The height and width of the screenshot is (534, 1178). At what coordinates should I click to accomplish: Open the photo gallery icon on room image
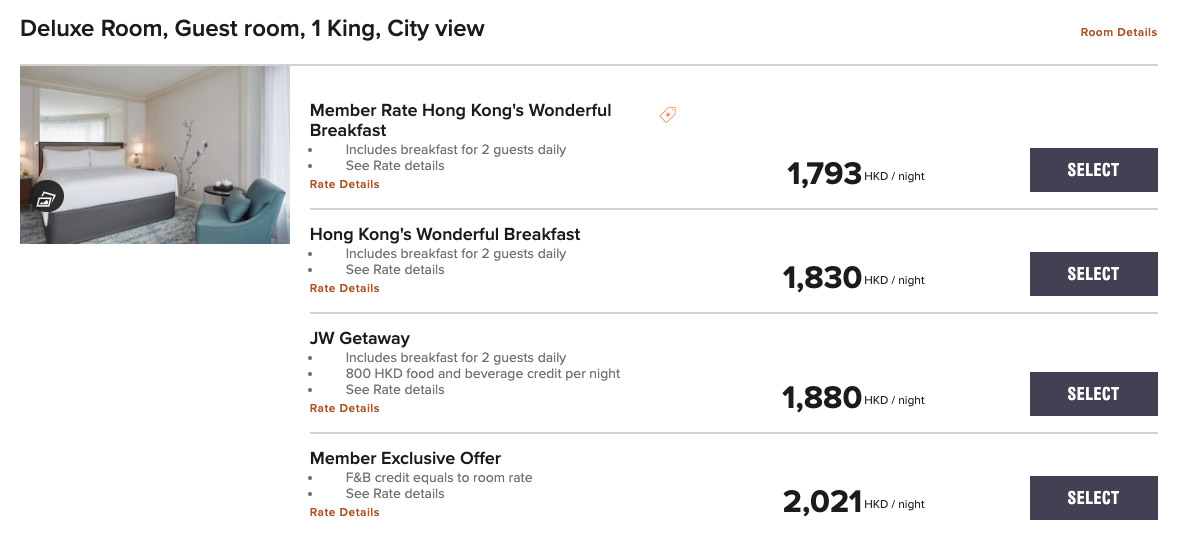47,198
